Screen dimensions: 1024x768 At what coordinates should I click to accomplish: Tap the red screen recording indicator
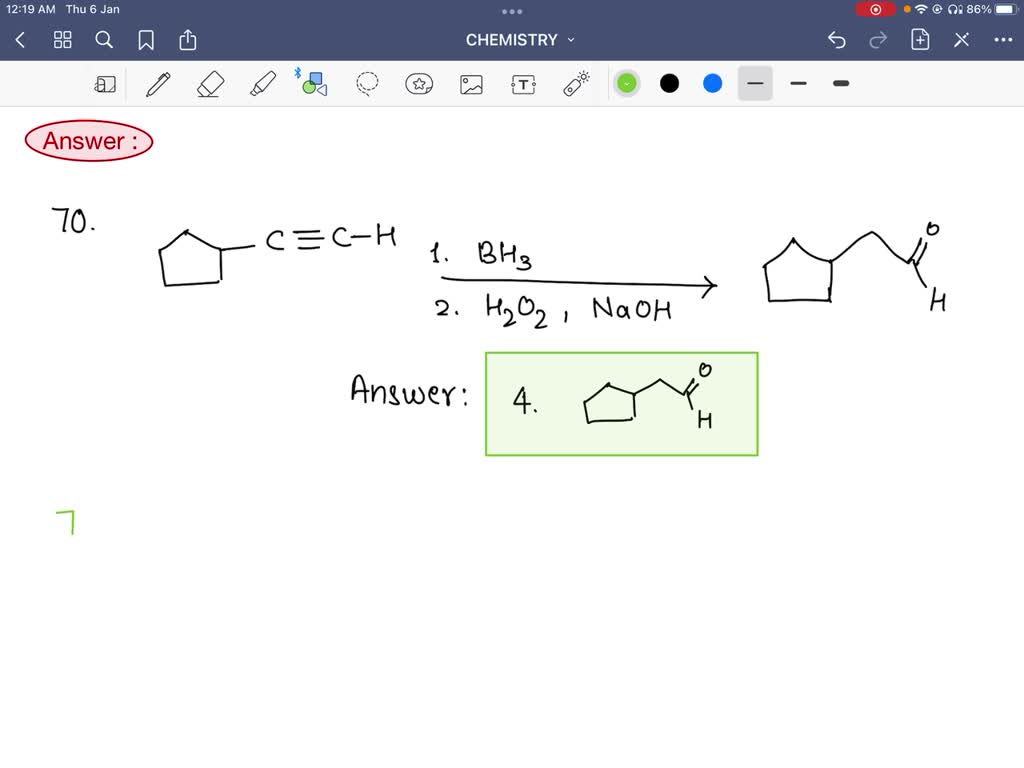(x=876, y=9)
